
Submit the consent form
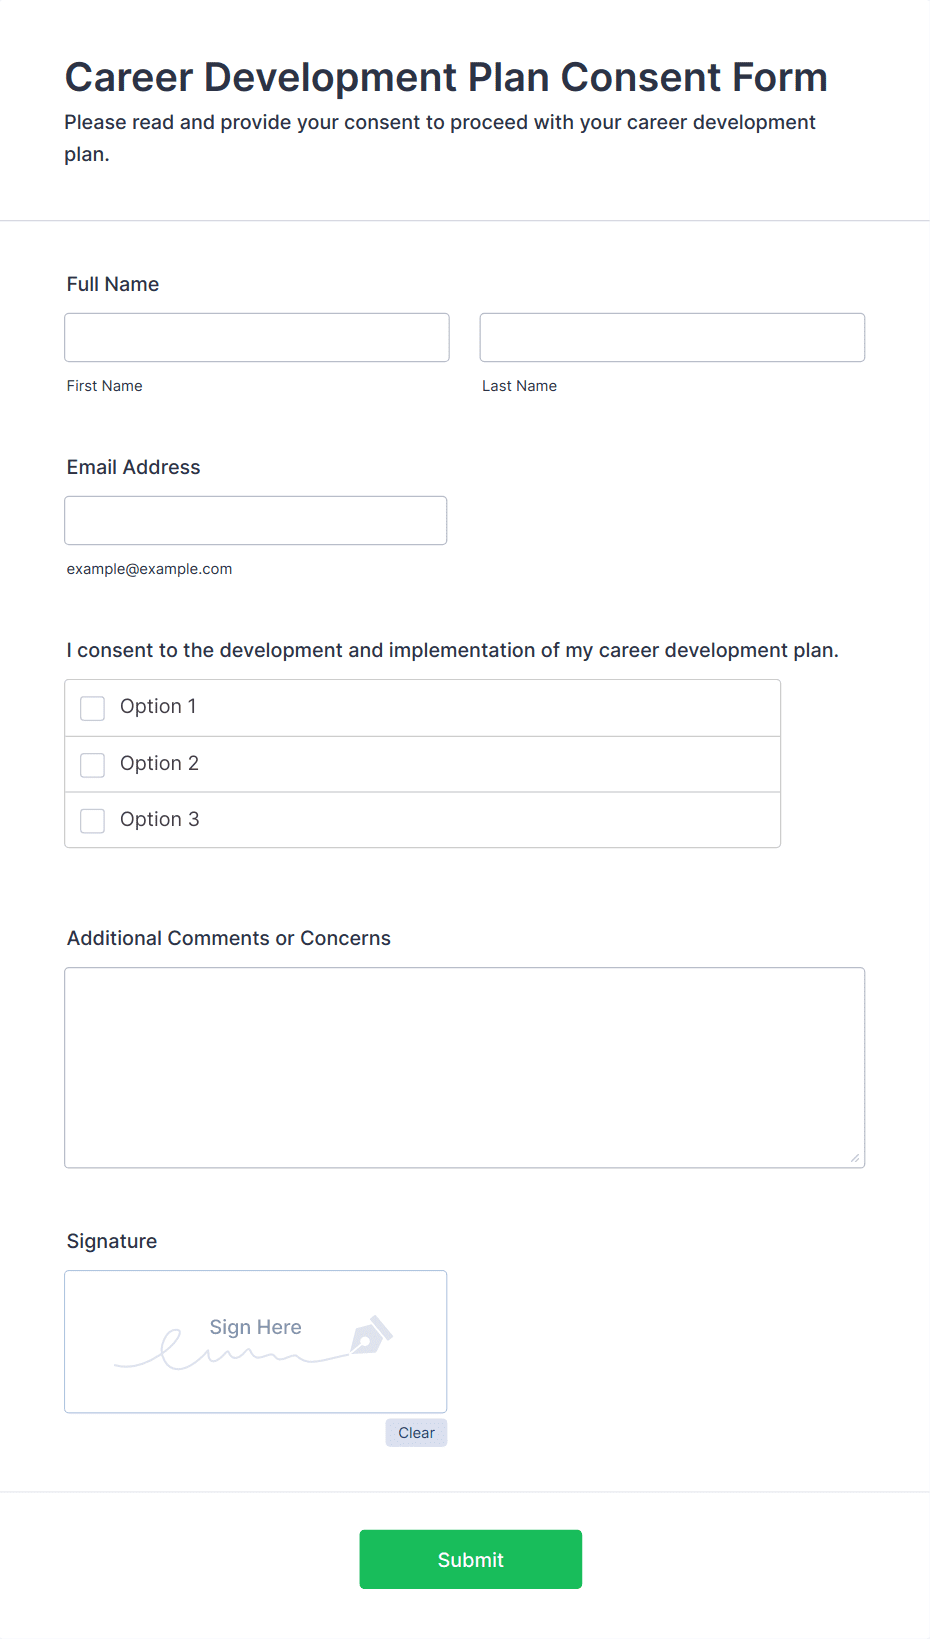pyautogui.click(x=471, y=1560)
